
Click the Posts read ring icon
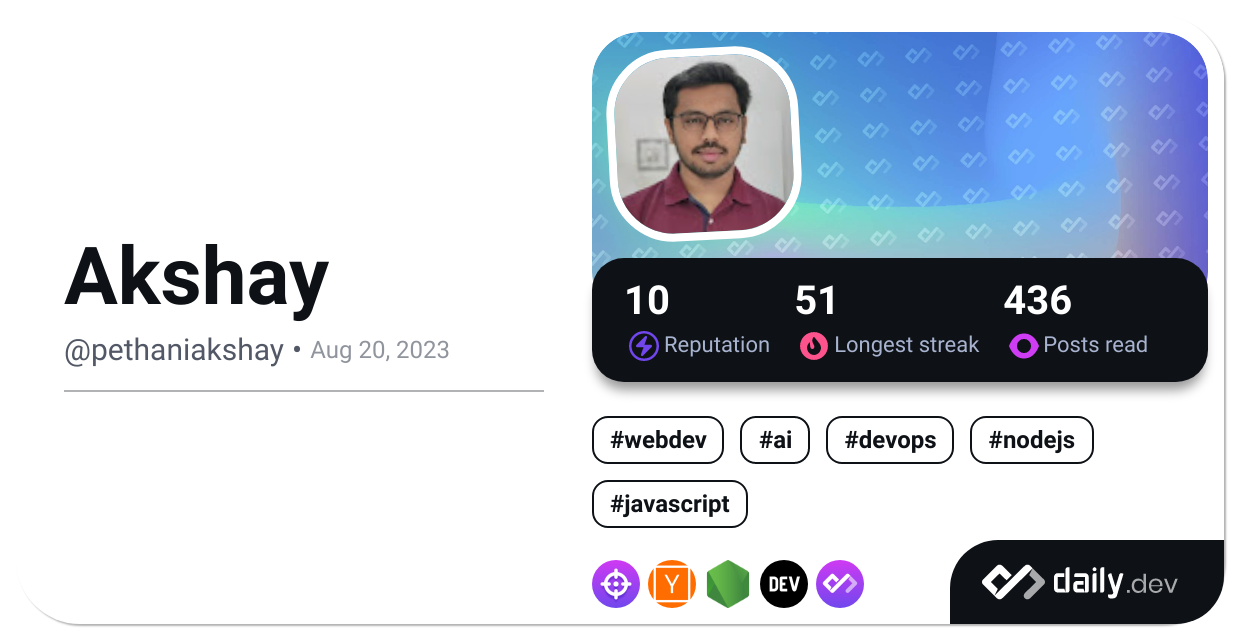[x=1023, y=346]
